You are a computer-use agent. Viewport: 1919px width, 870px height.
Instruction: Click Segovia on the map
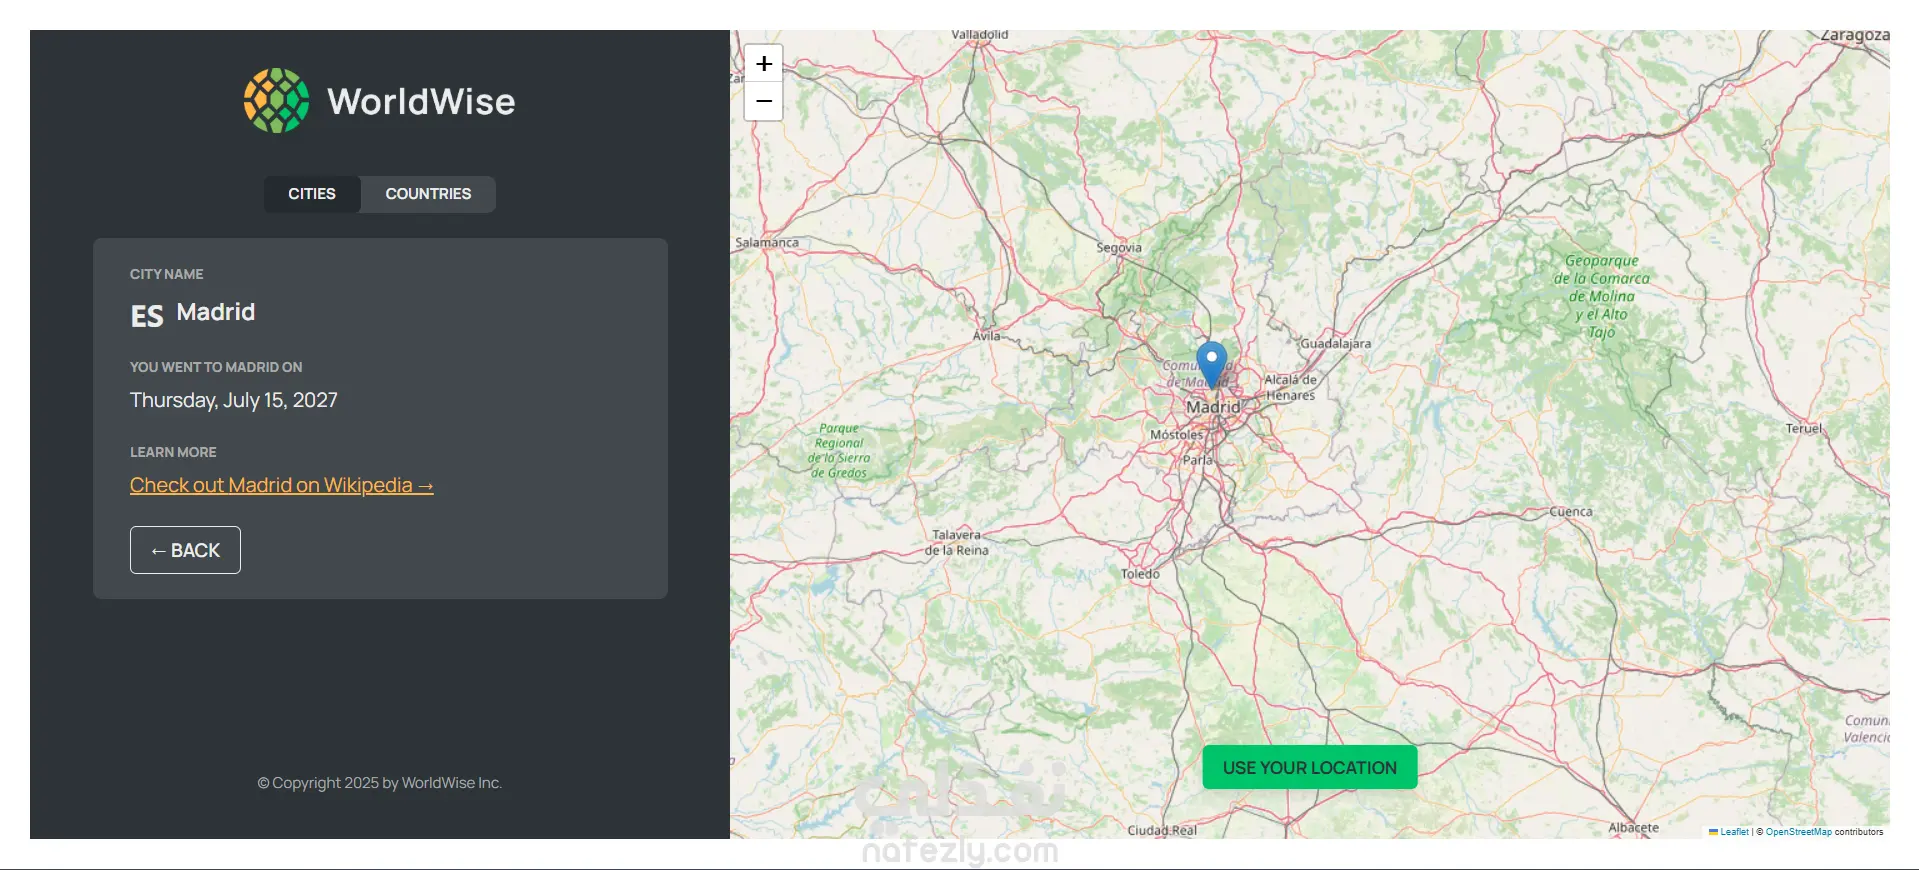pos(1118,247)
